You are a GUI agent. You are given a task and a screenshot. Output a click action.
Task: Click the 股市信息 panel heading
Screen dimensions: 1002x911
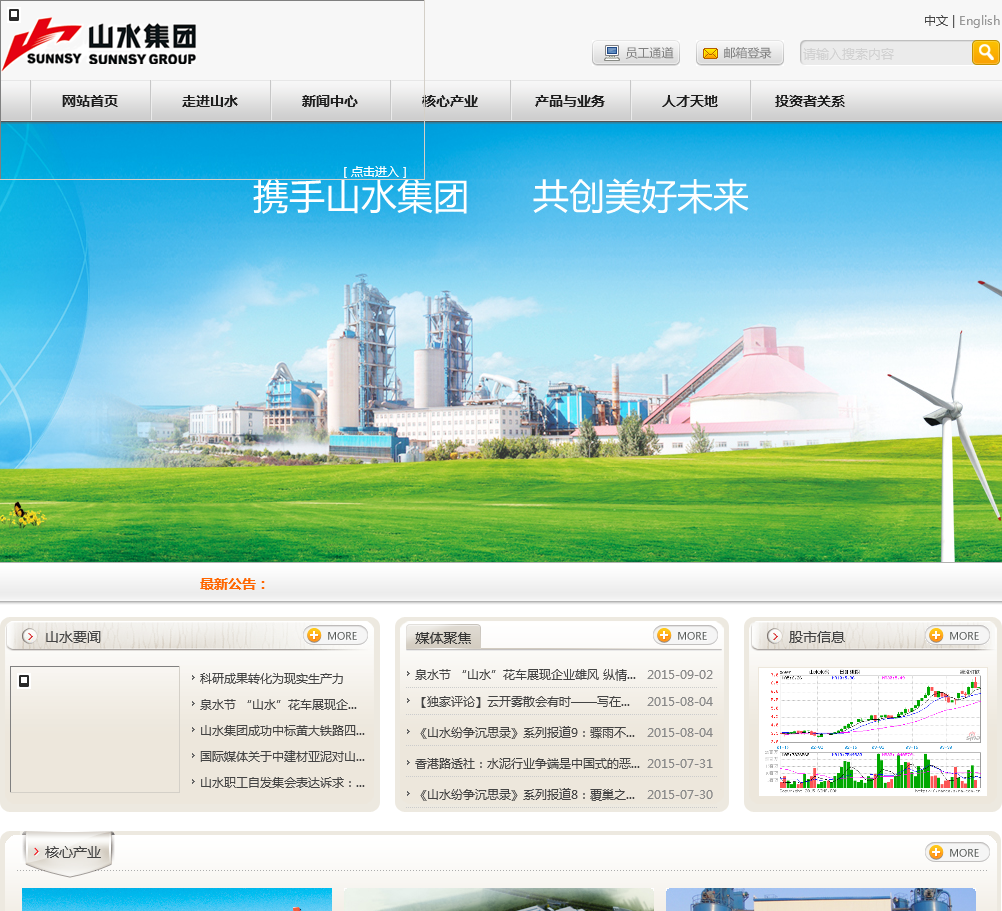[817, 637]
